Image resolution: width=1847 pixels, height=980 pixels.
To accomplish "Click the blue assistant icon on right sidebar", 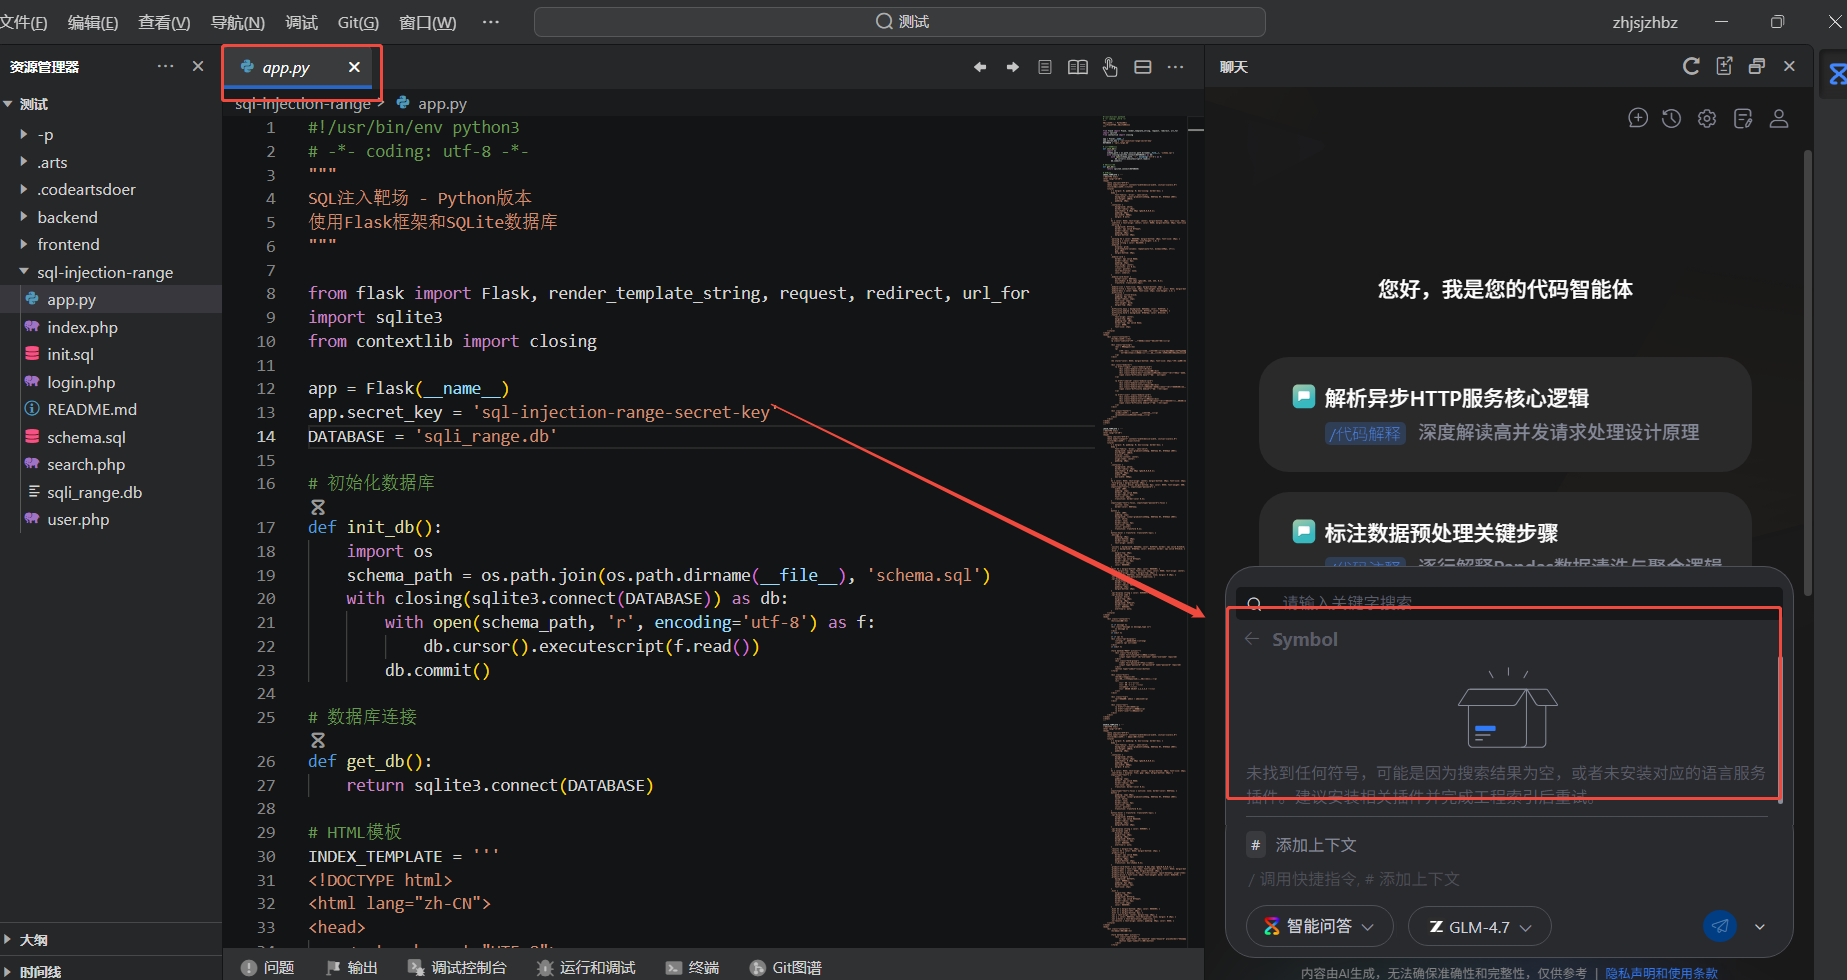I will (1837, 74).
